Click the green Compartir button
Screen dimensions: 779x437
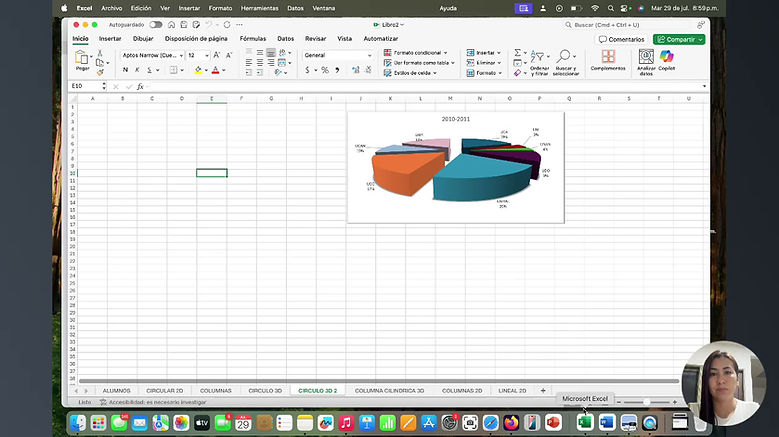(679, 39)
